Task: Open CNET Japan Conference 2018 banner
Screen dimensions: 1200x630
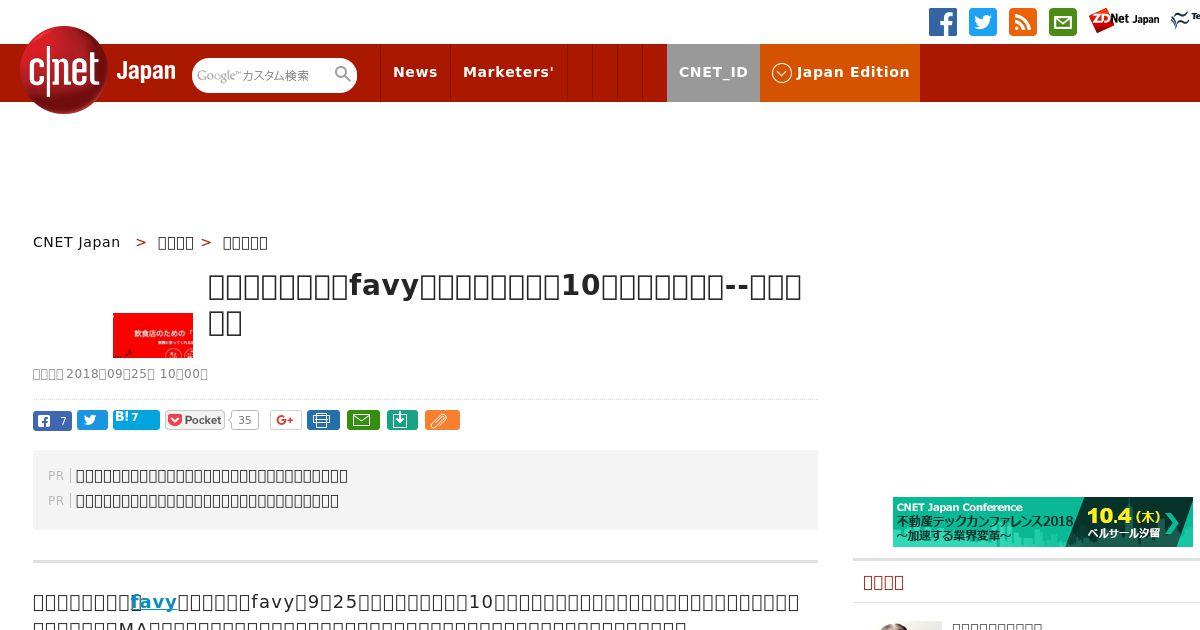Action: pos(1043,522)
